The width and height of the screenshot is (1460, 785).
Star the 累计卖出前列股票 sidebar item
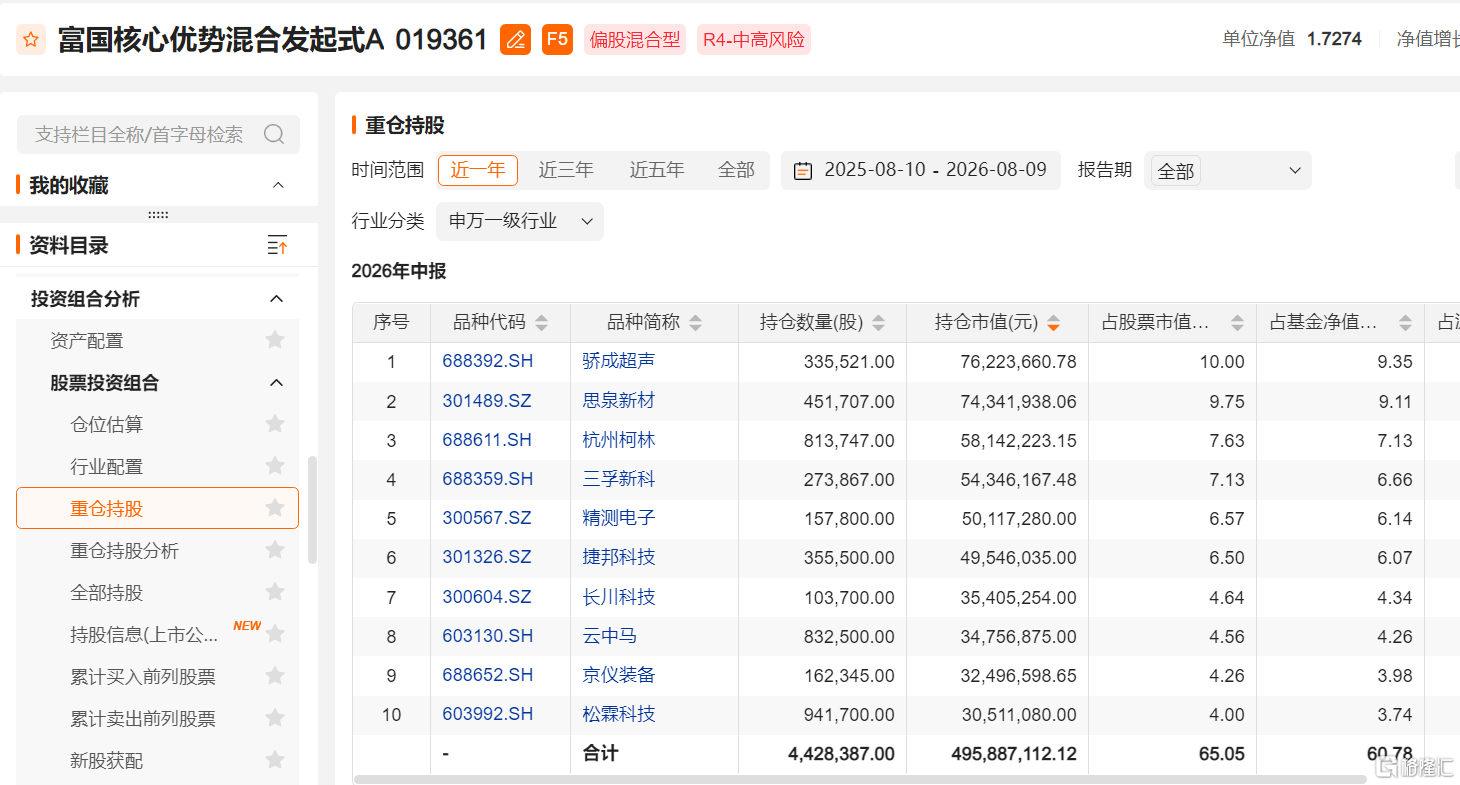click(x=275, y=718)
